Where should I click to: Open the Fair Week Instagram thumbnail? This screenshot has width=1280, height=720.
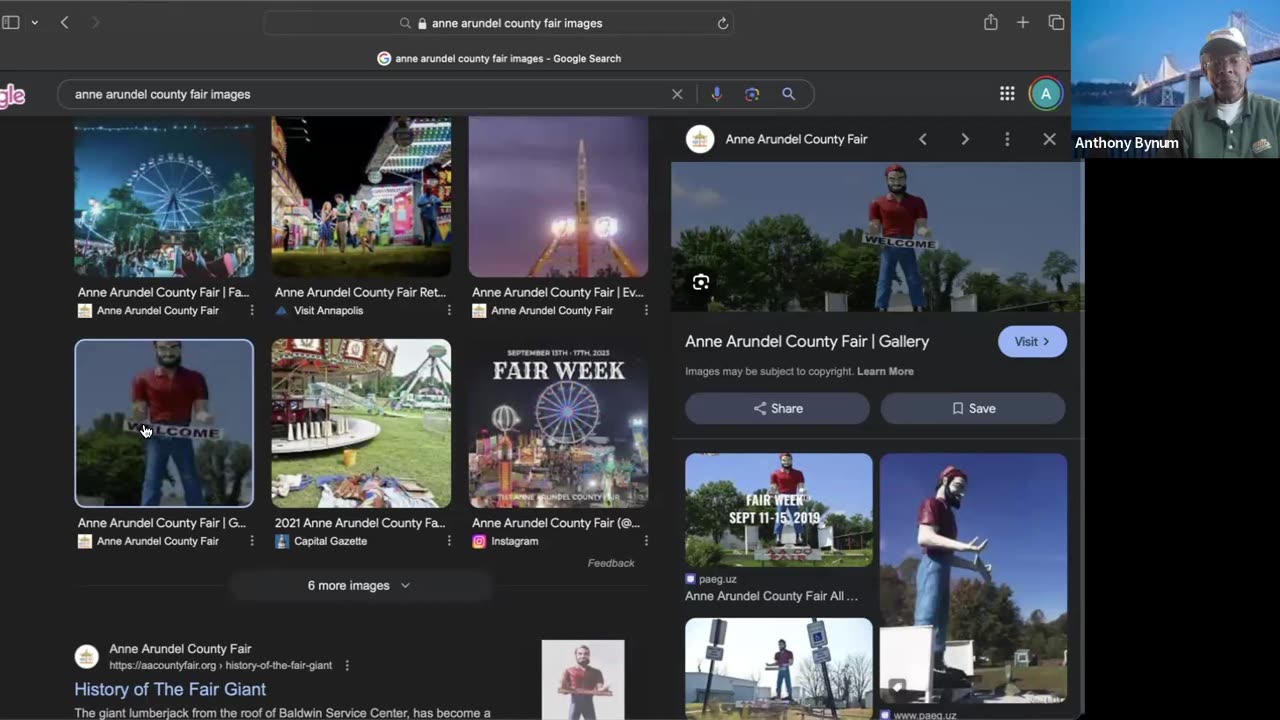coord(558,424)
